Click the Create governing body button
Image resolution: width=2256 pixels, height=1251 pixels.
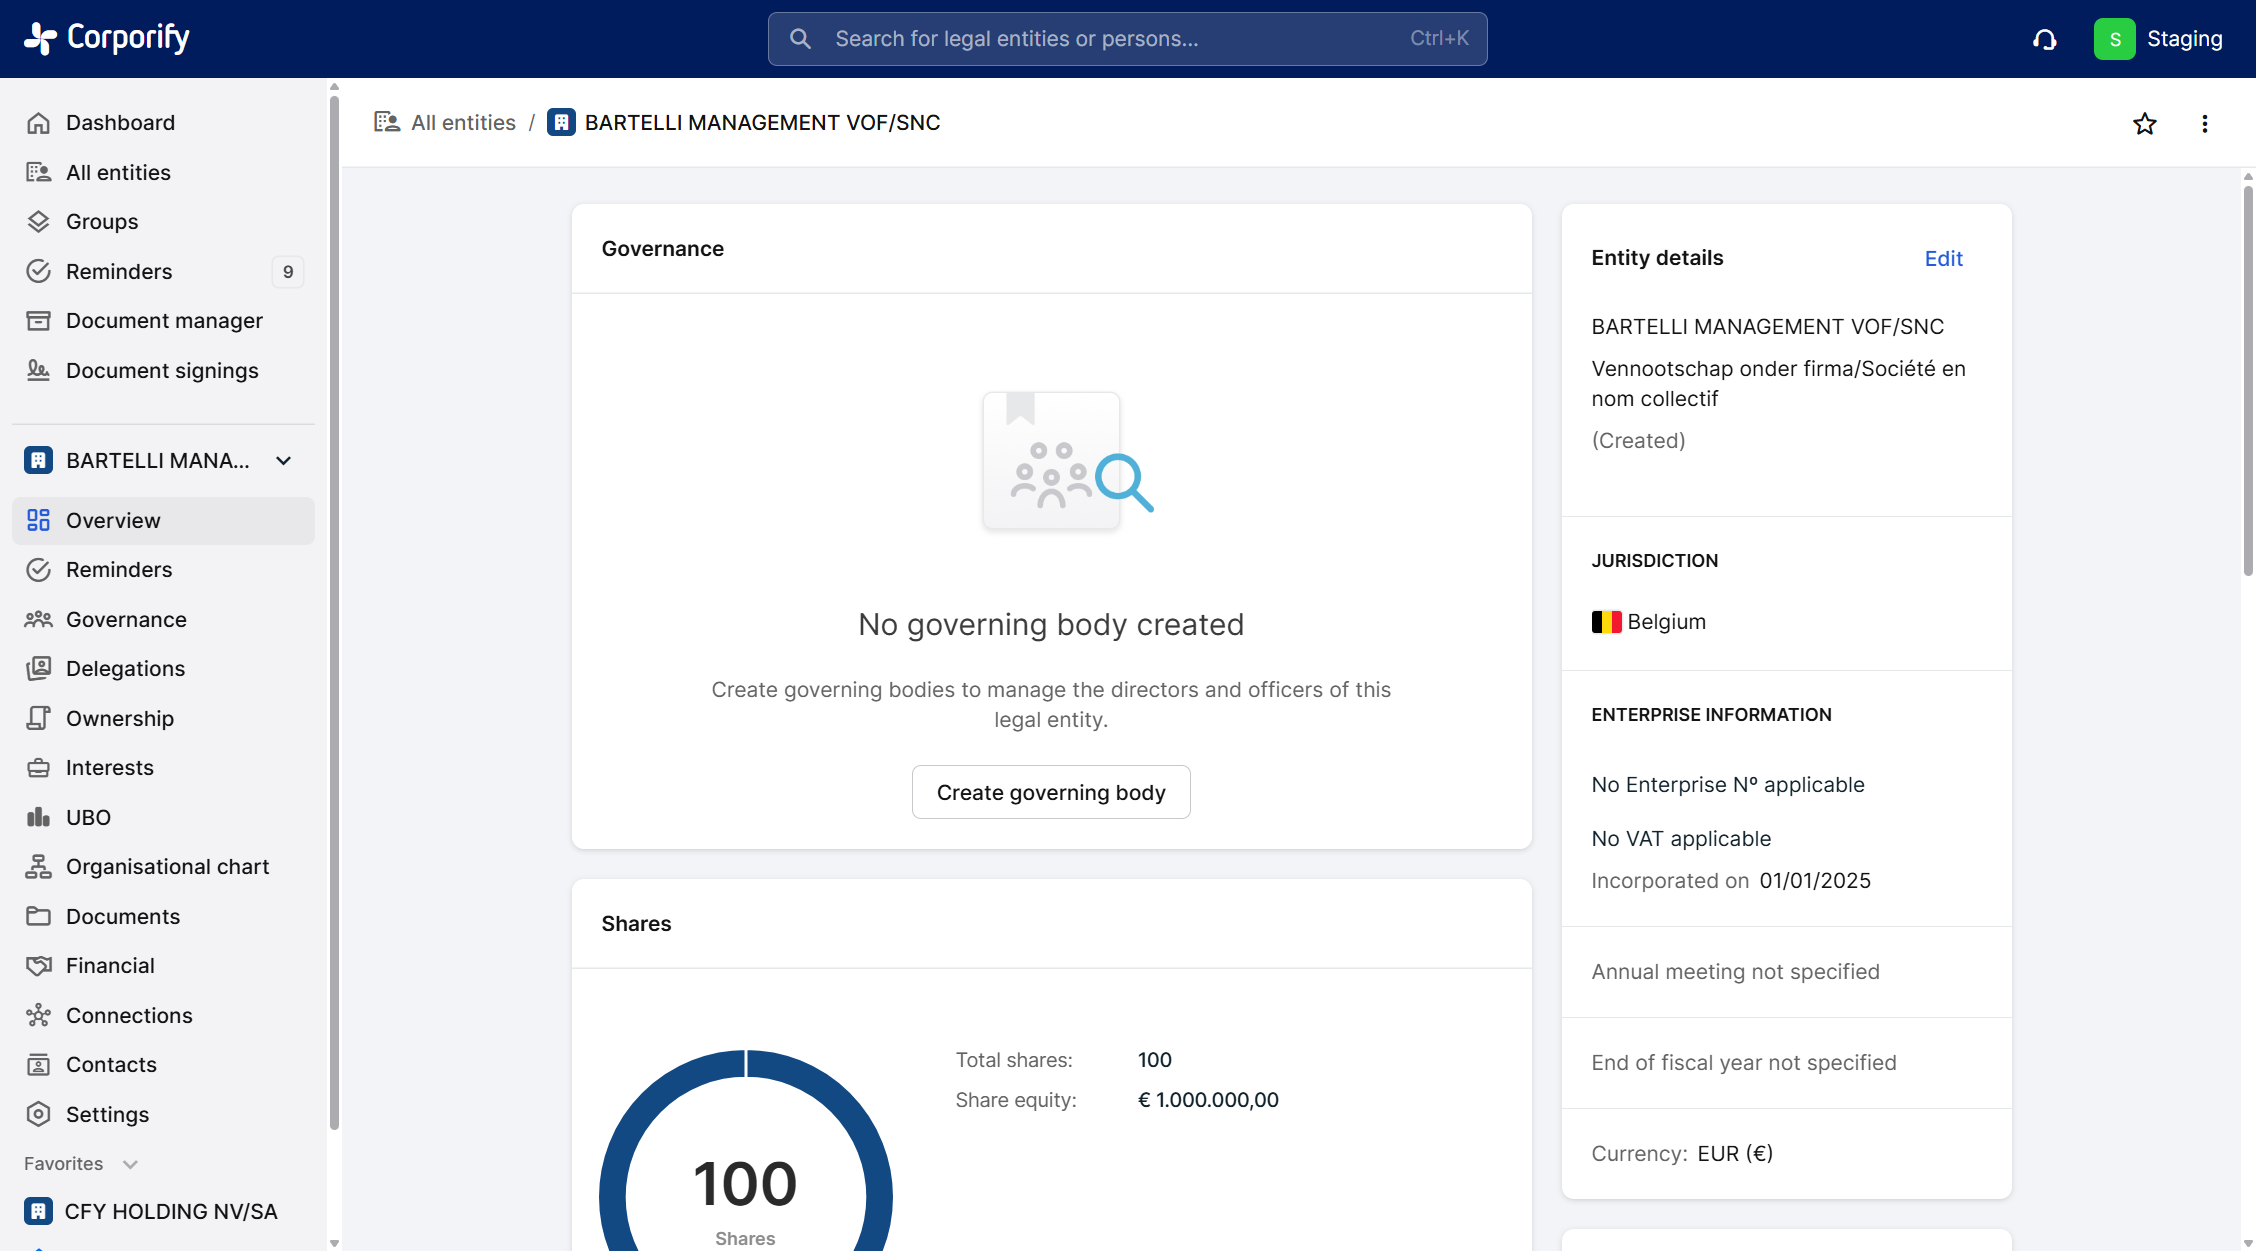tap(1050, 792)
